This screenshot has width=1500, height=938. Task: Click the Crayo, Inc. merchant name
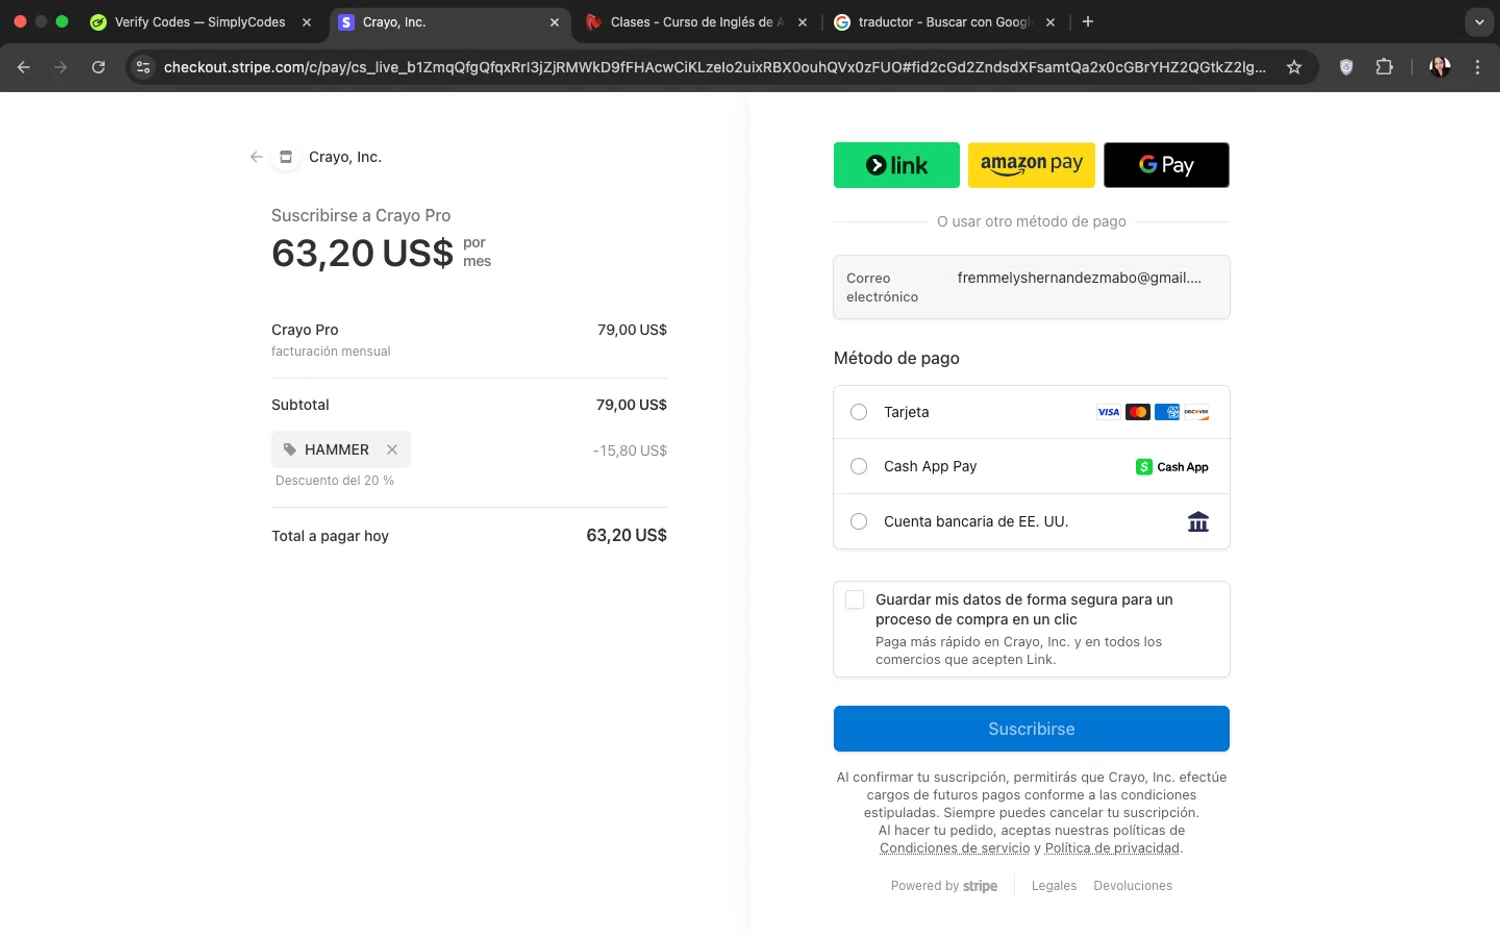(345, 157)
